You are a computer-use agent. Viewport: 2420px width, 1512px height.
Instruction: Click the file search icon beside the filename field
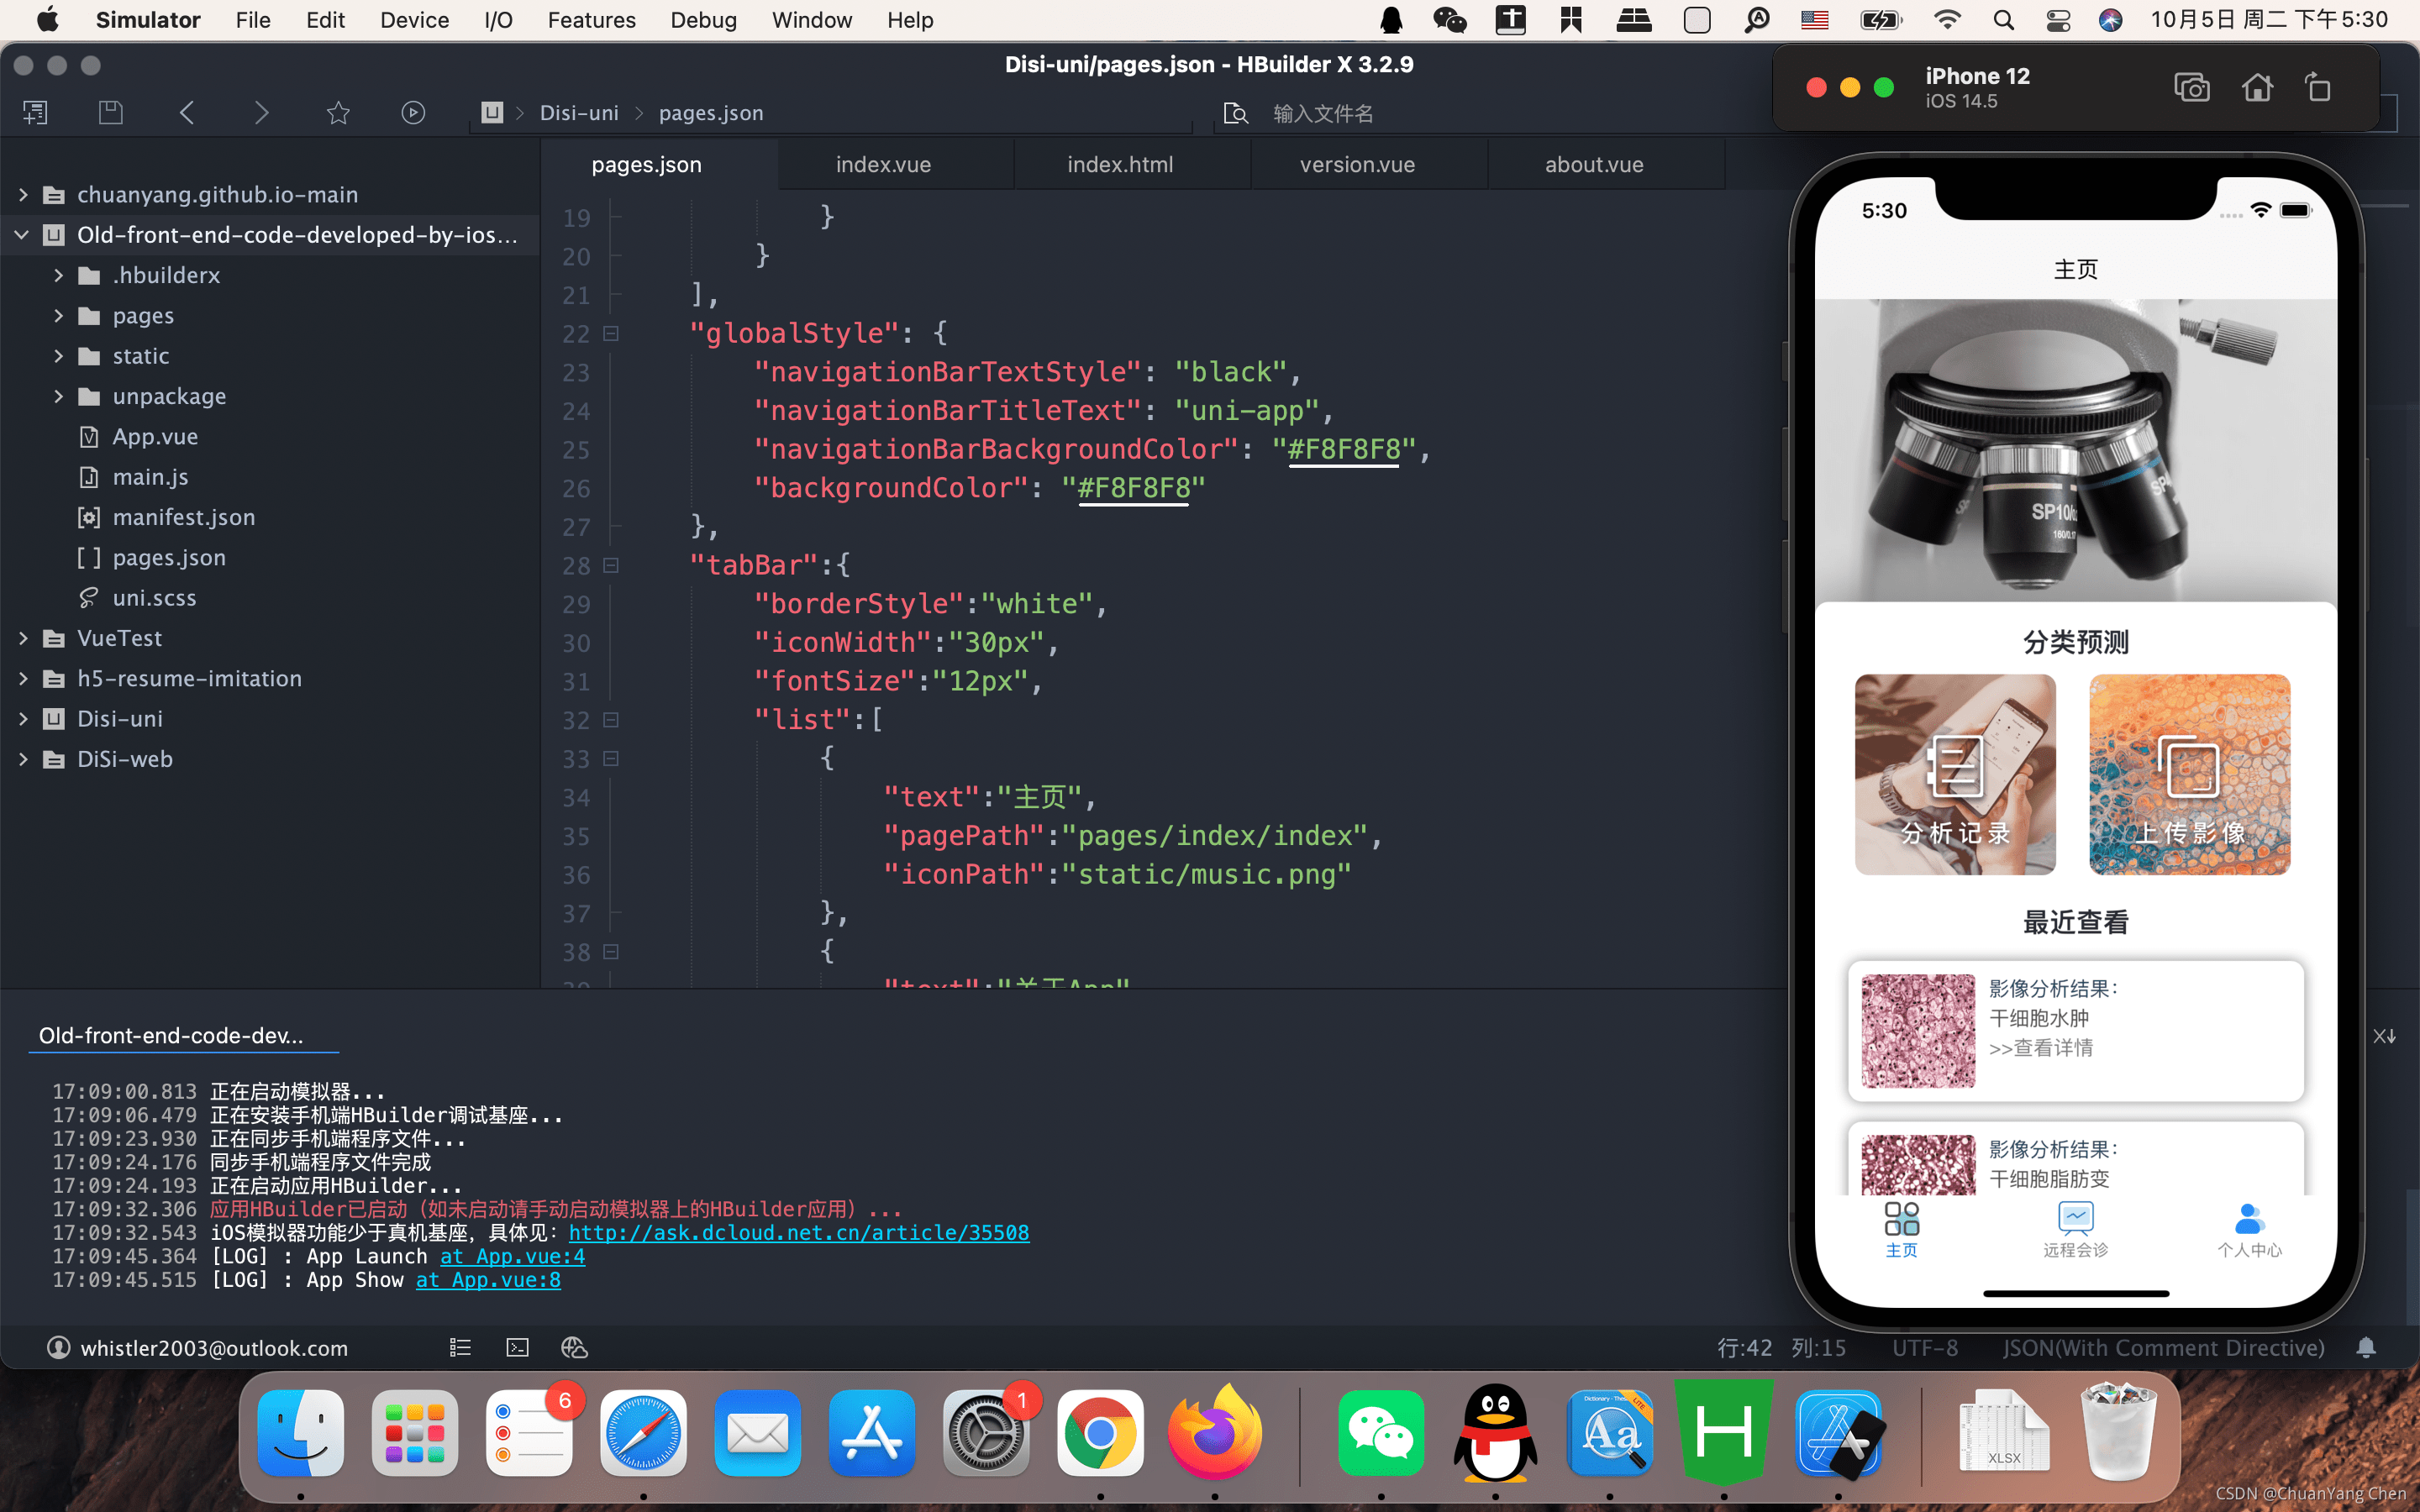(1236, 113)
